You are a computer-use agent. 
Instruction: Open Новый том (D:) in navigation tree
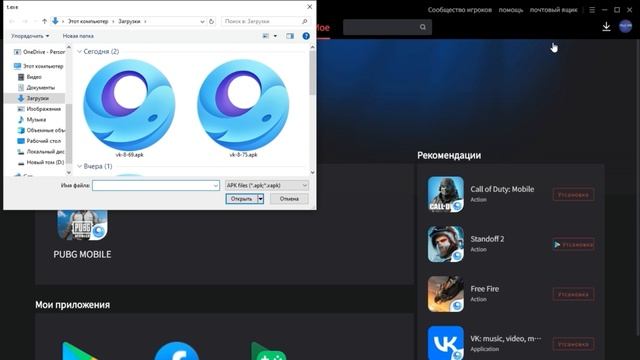(41, 162)
